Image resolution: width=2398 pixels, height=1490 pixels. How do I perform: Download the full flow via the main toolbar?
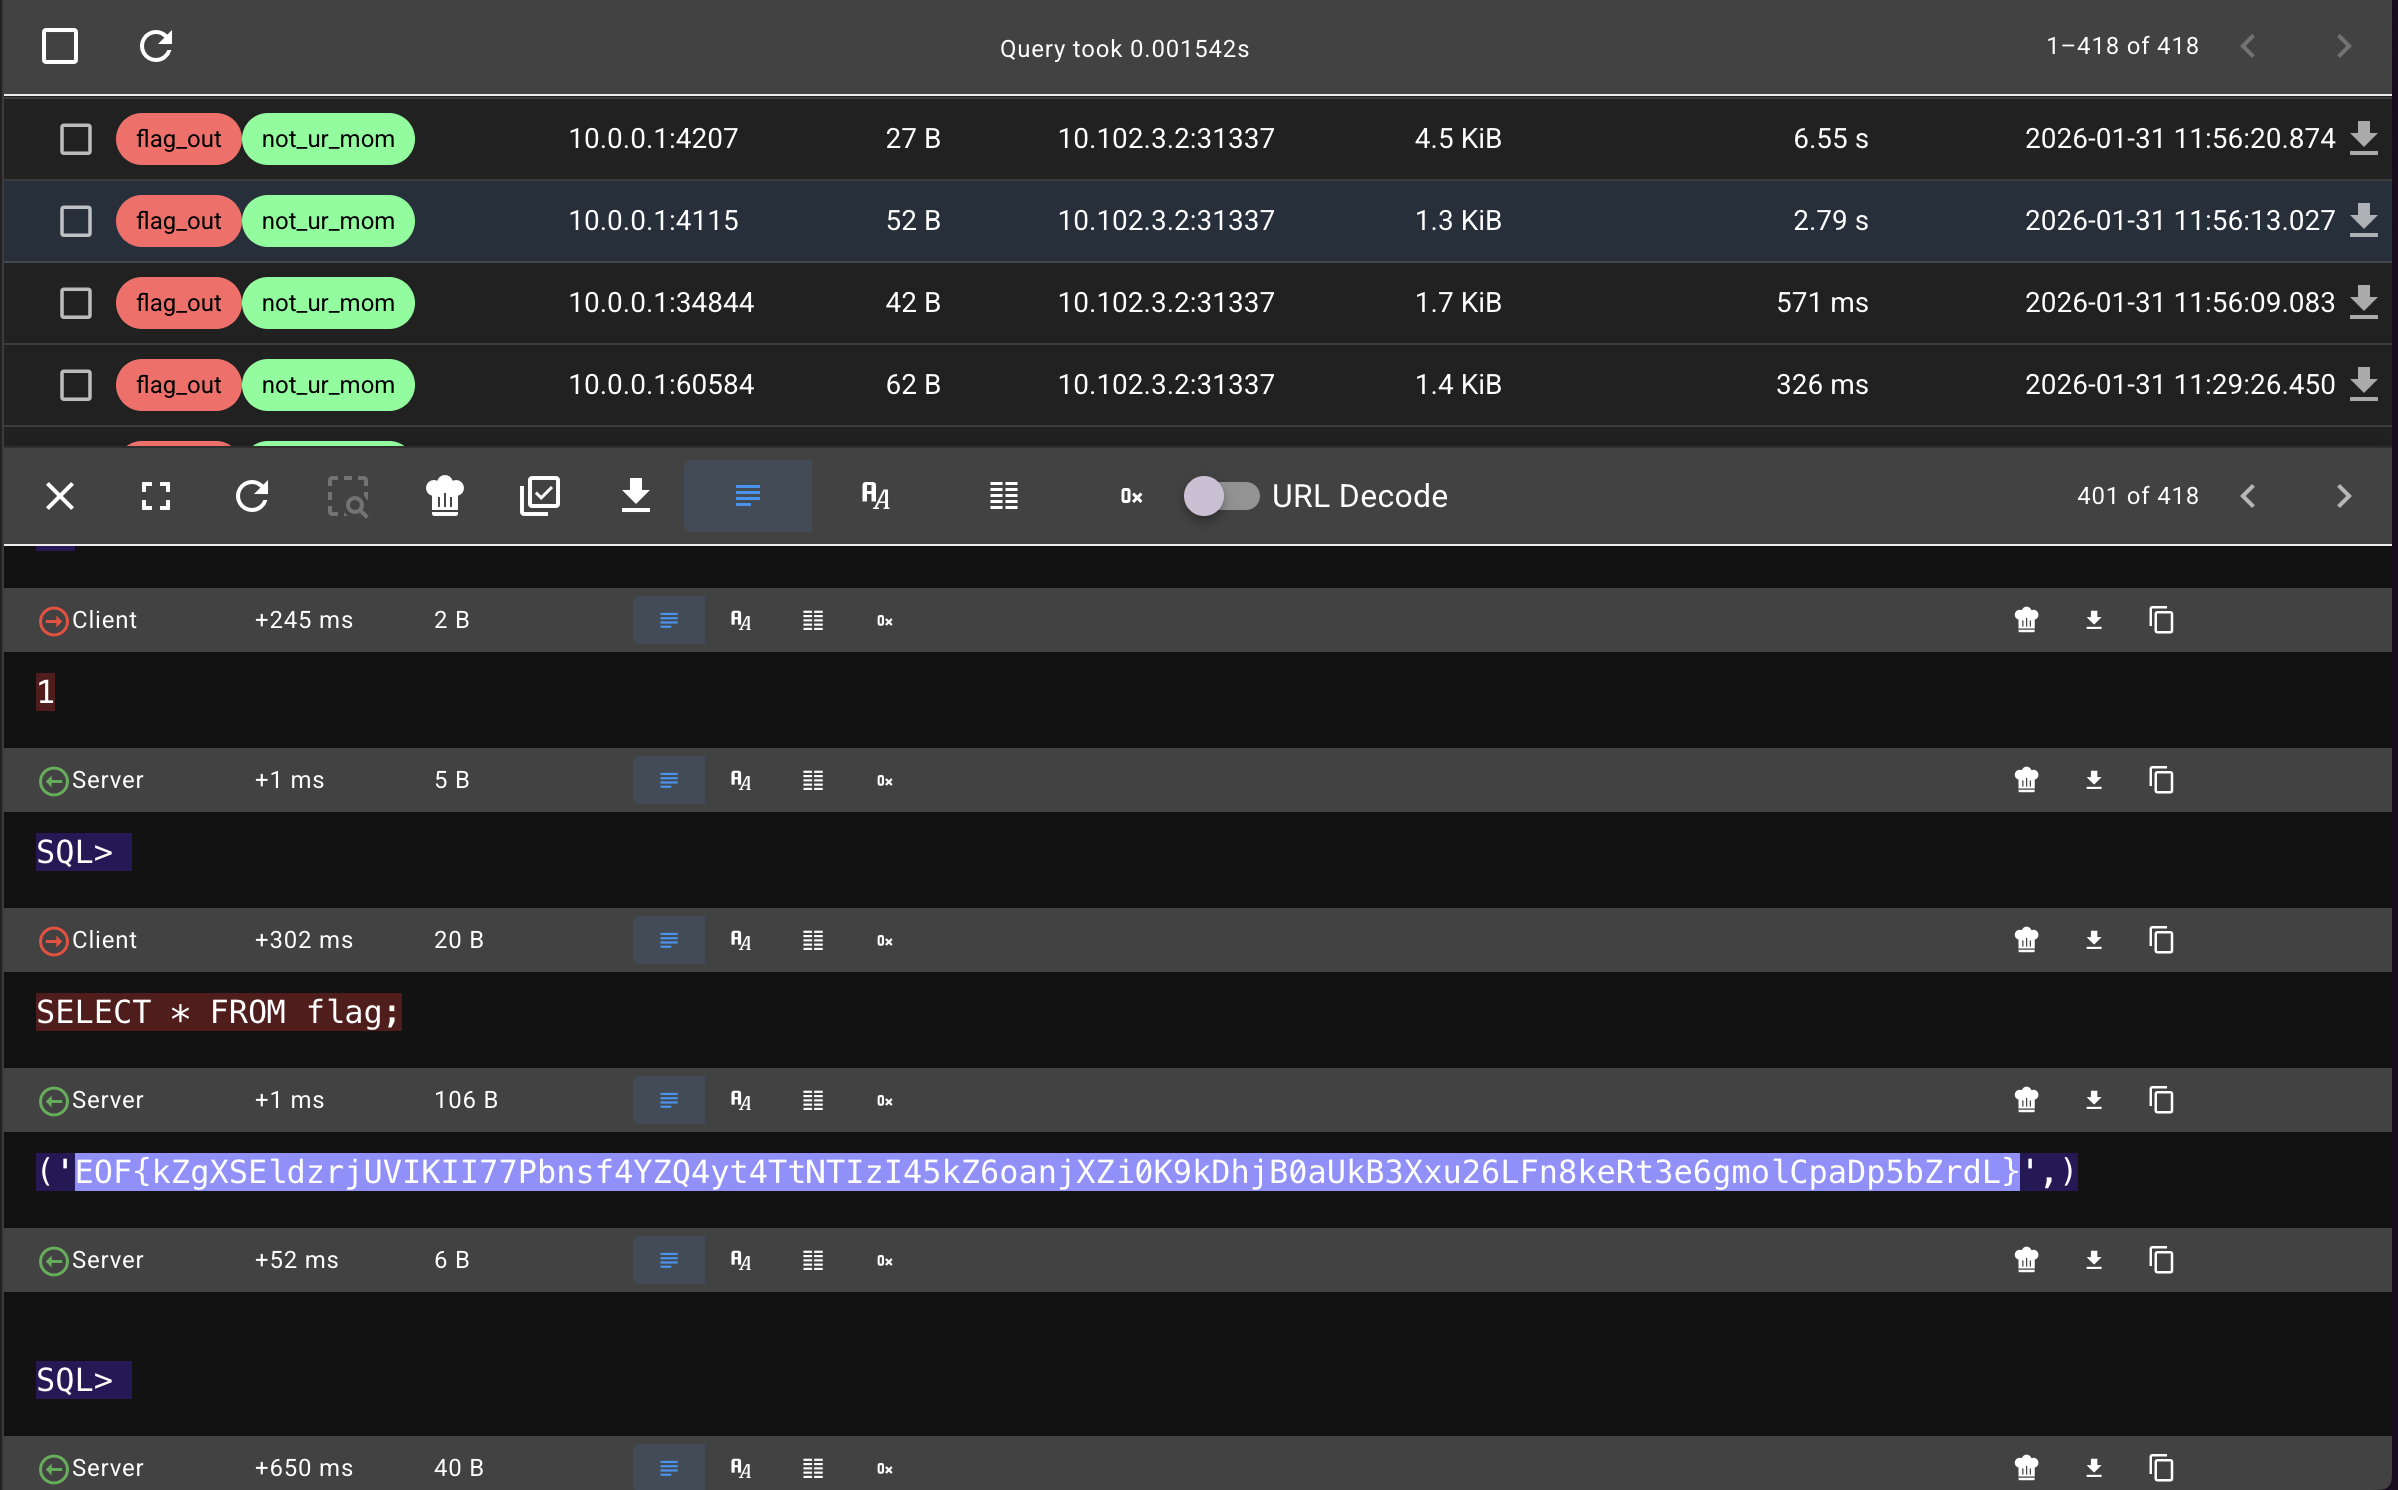(x=636, y=496)
